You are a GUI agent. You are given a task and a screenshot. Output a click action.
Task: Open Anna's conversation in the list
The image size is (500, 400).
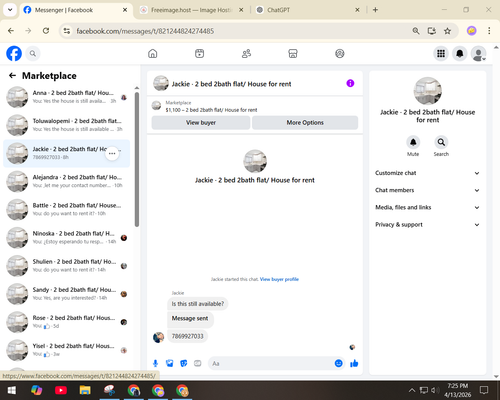coord(67,97)
